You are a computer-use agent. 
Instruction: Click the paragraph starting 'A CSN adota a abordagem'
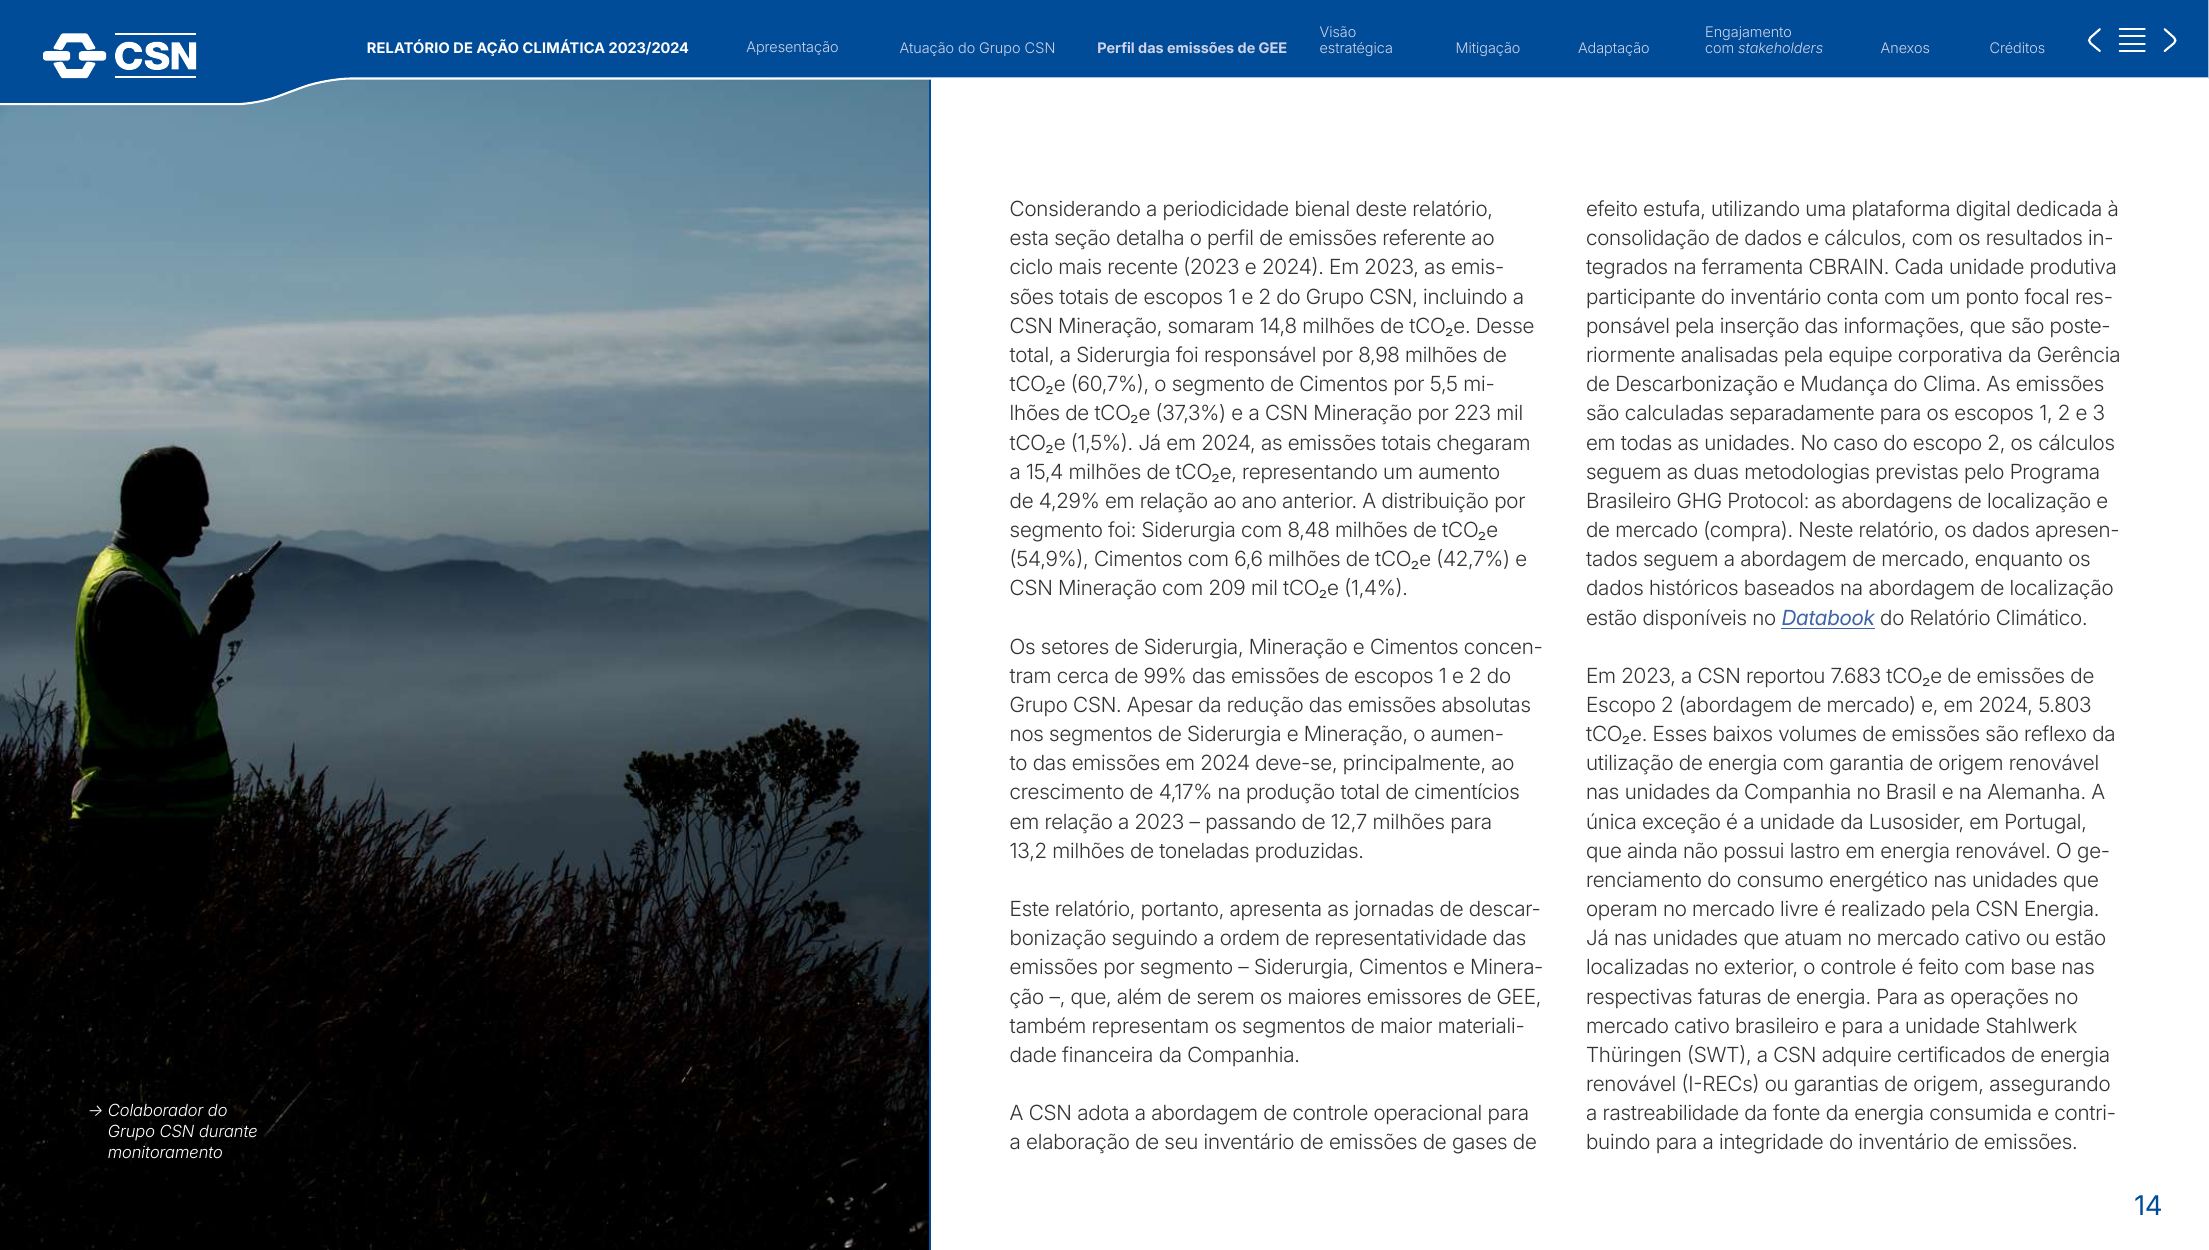click(1272, 1128)
